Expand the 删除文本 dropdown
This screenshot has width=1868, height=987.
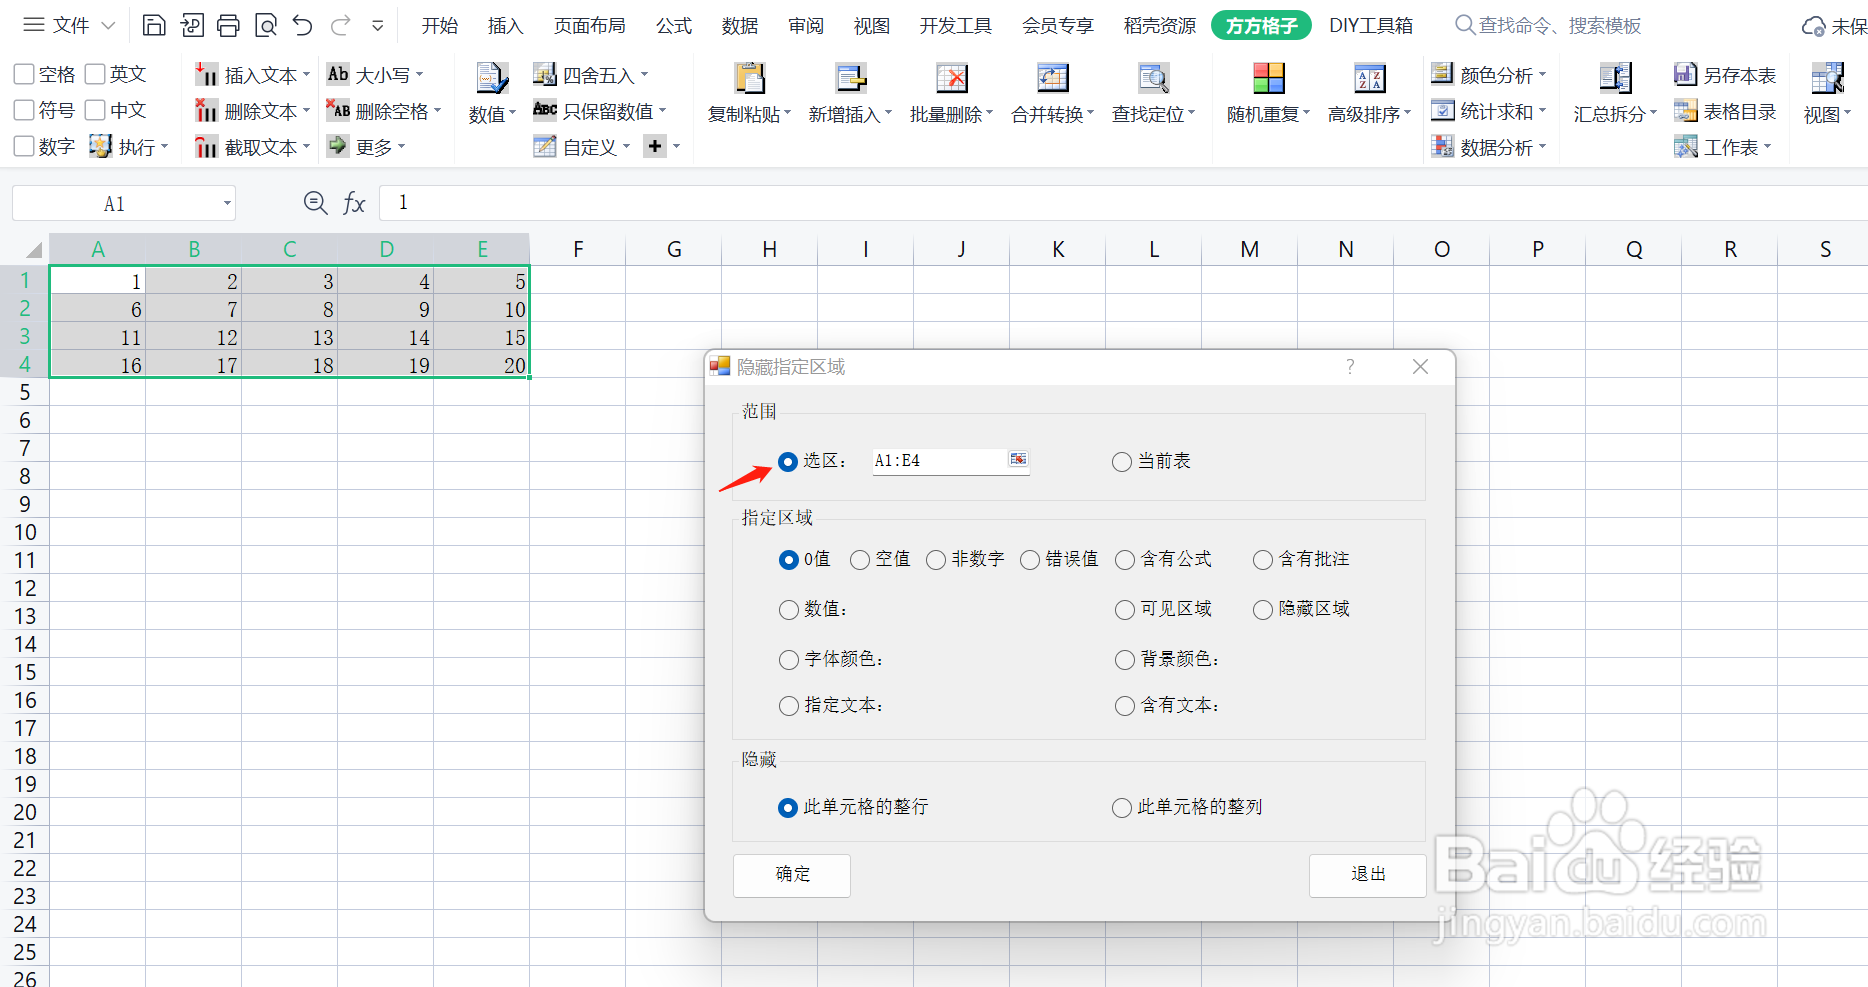coord(306,111)
